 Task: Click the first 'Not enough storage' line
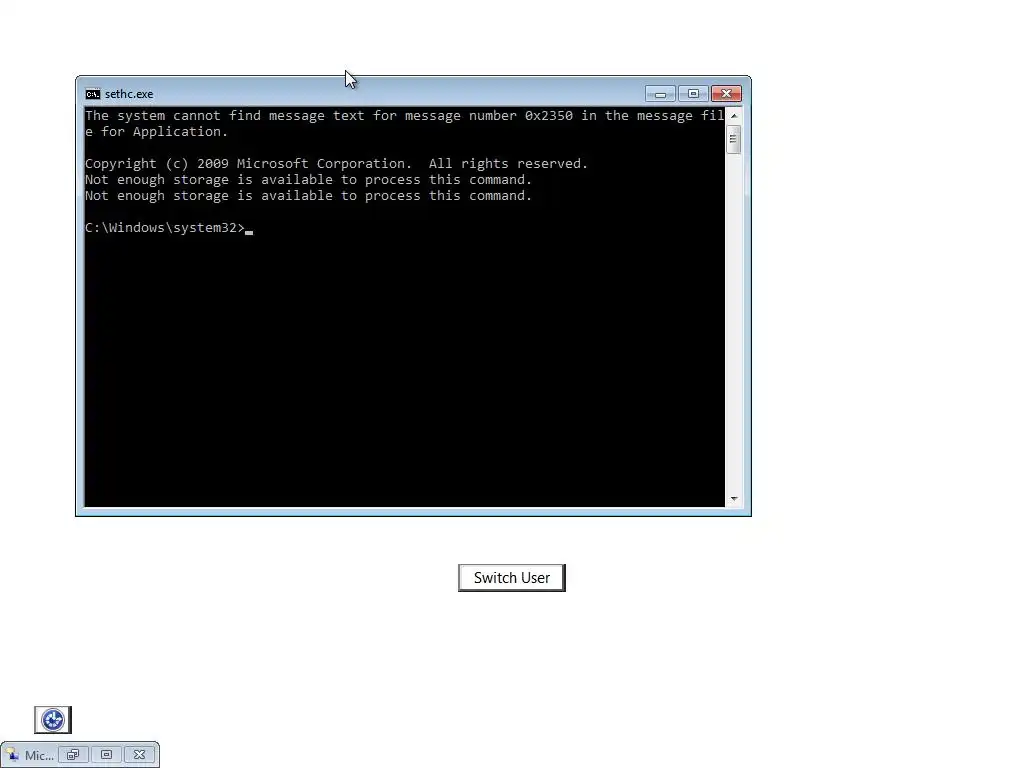pyautogui.click(x=308, y=180)
